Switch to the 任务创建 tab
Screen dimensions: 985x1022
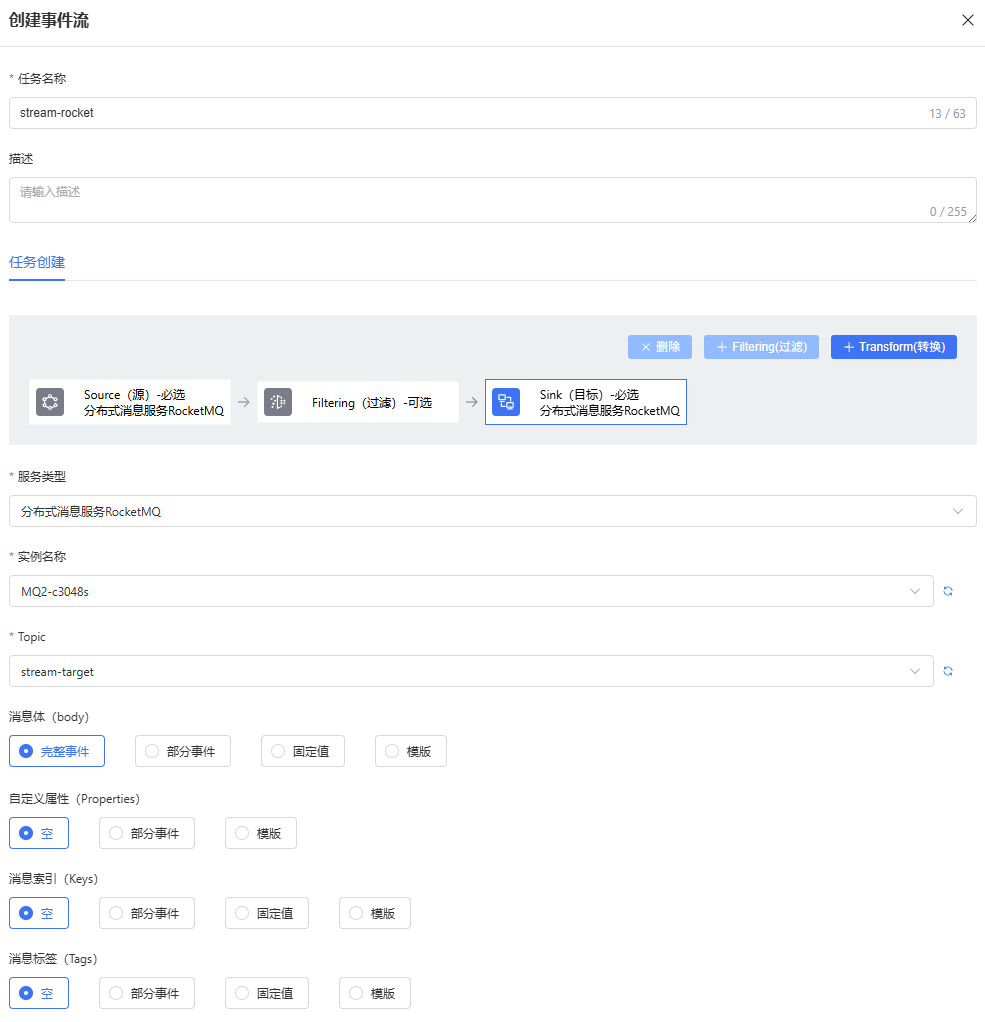point(37,262)
